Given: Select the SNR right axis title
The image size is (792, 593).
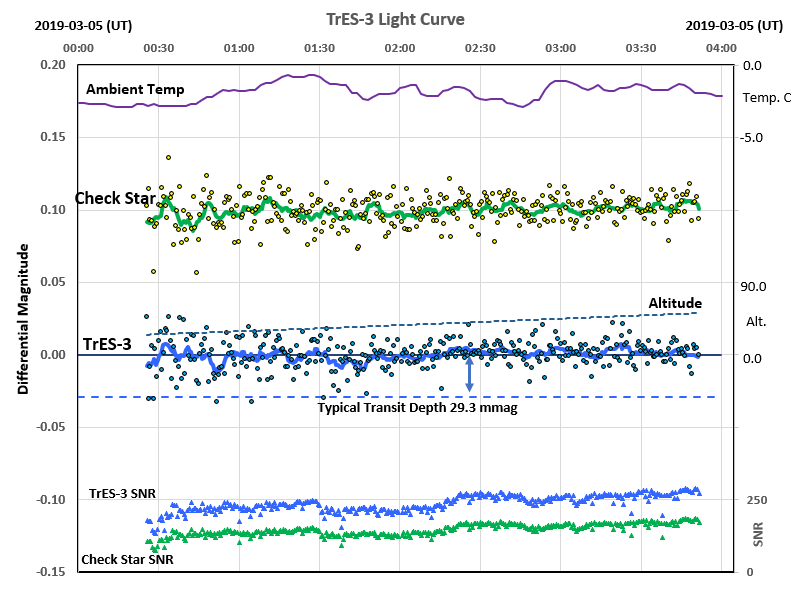Looking at the screenshot, I should click(x=757, y=534).
